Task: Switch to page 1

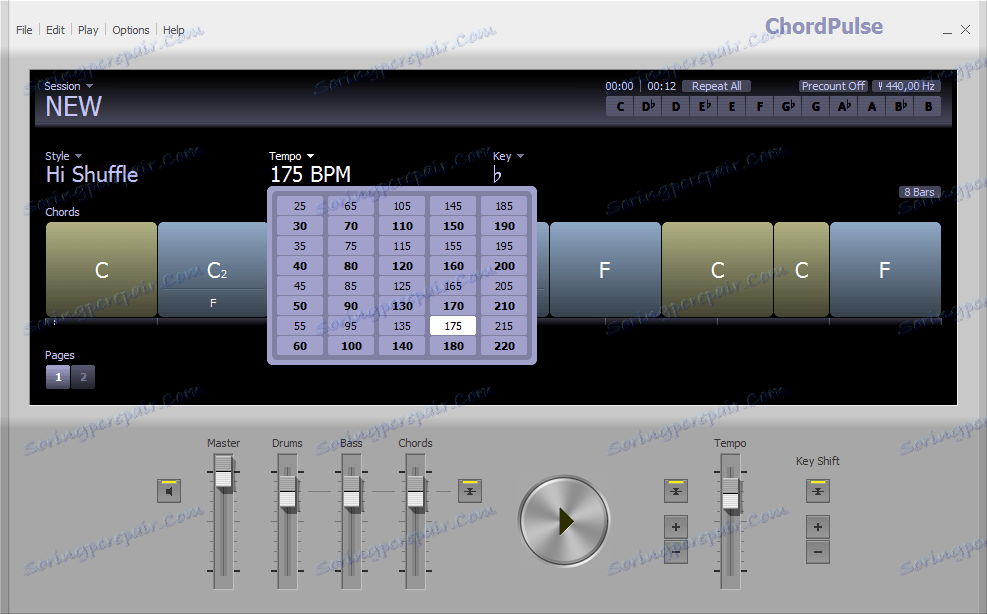Action: (58, 377)
